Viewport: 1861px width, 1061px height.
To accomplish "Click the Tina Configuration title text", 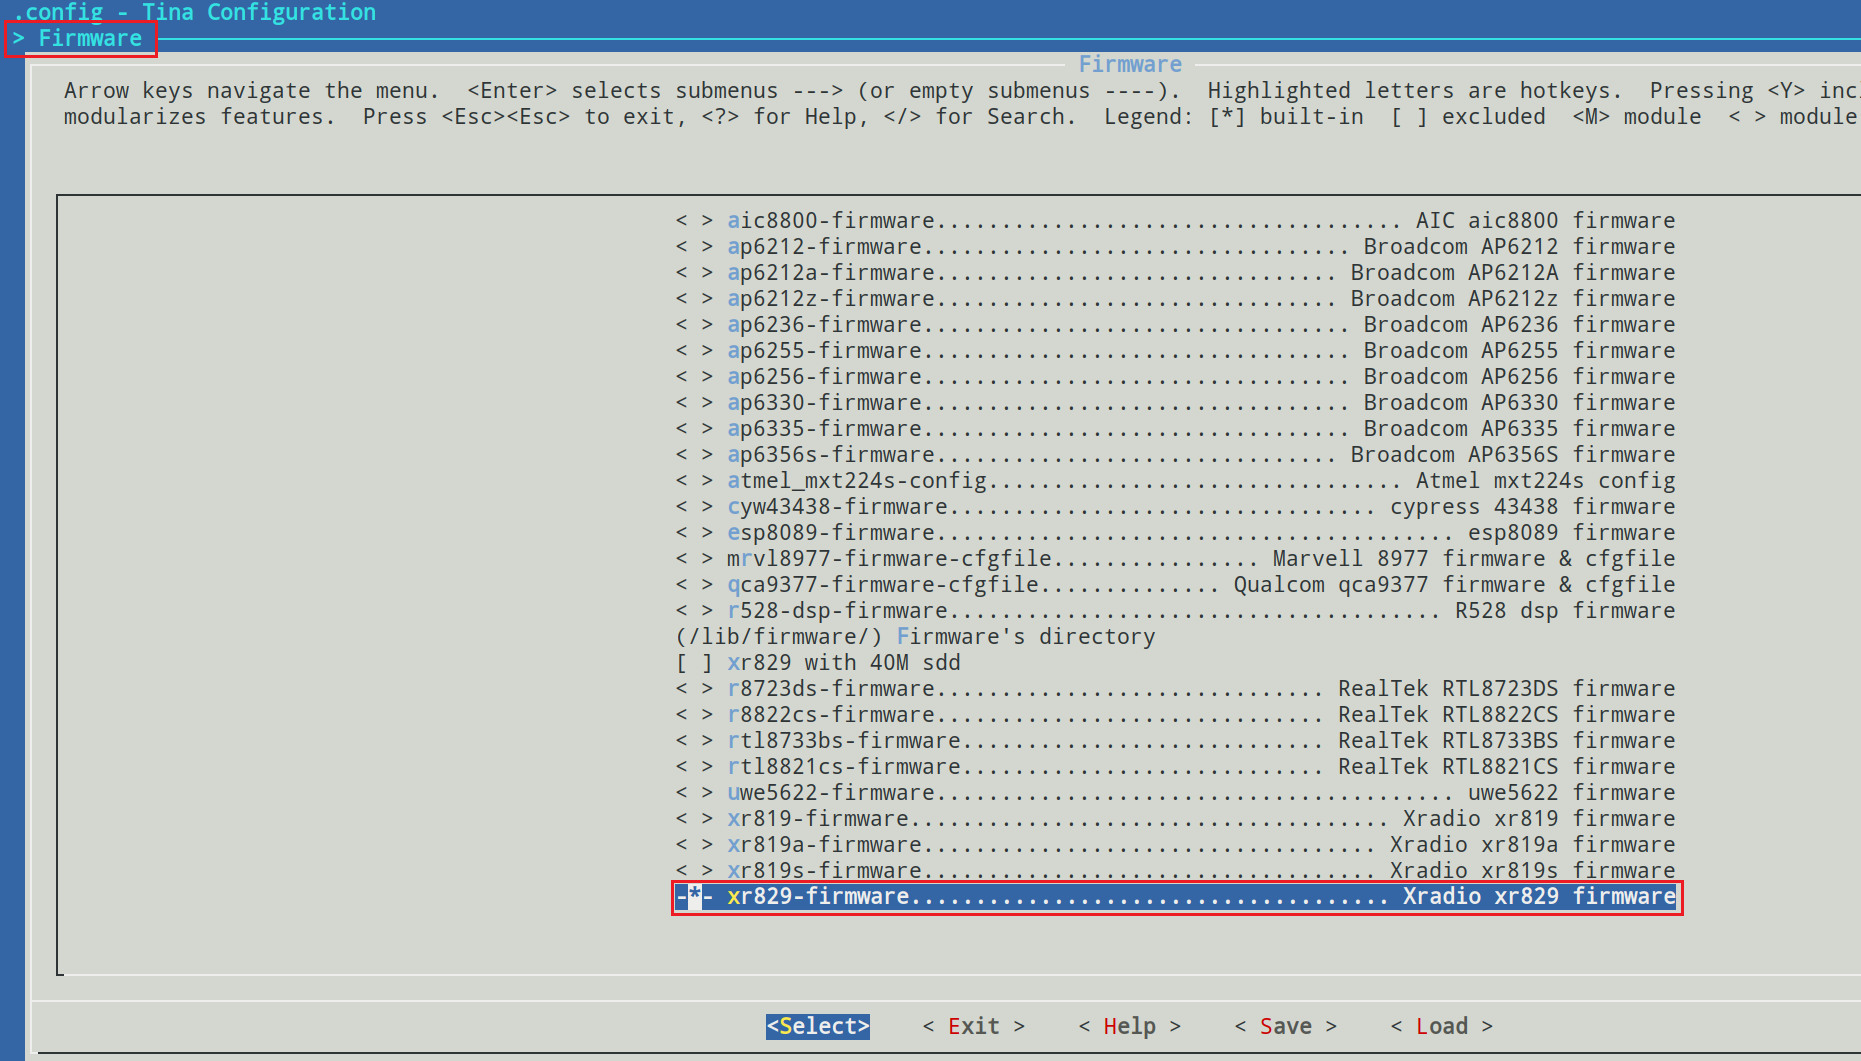I will point(259,12).
